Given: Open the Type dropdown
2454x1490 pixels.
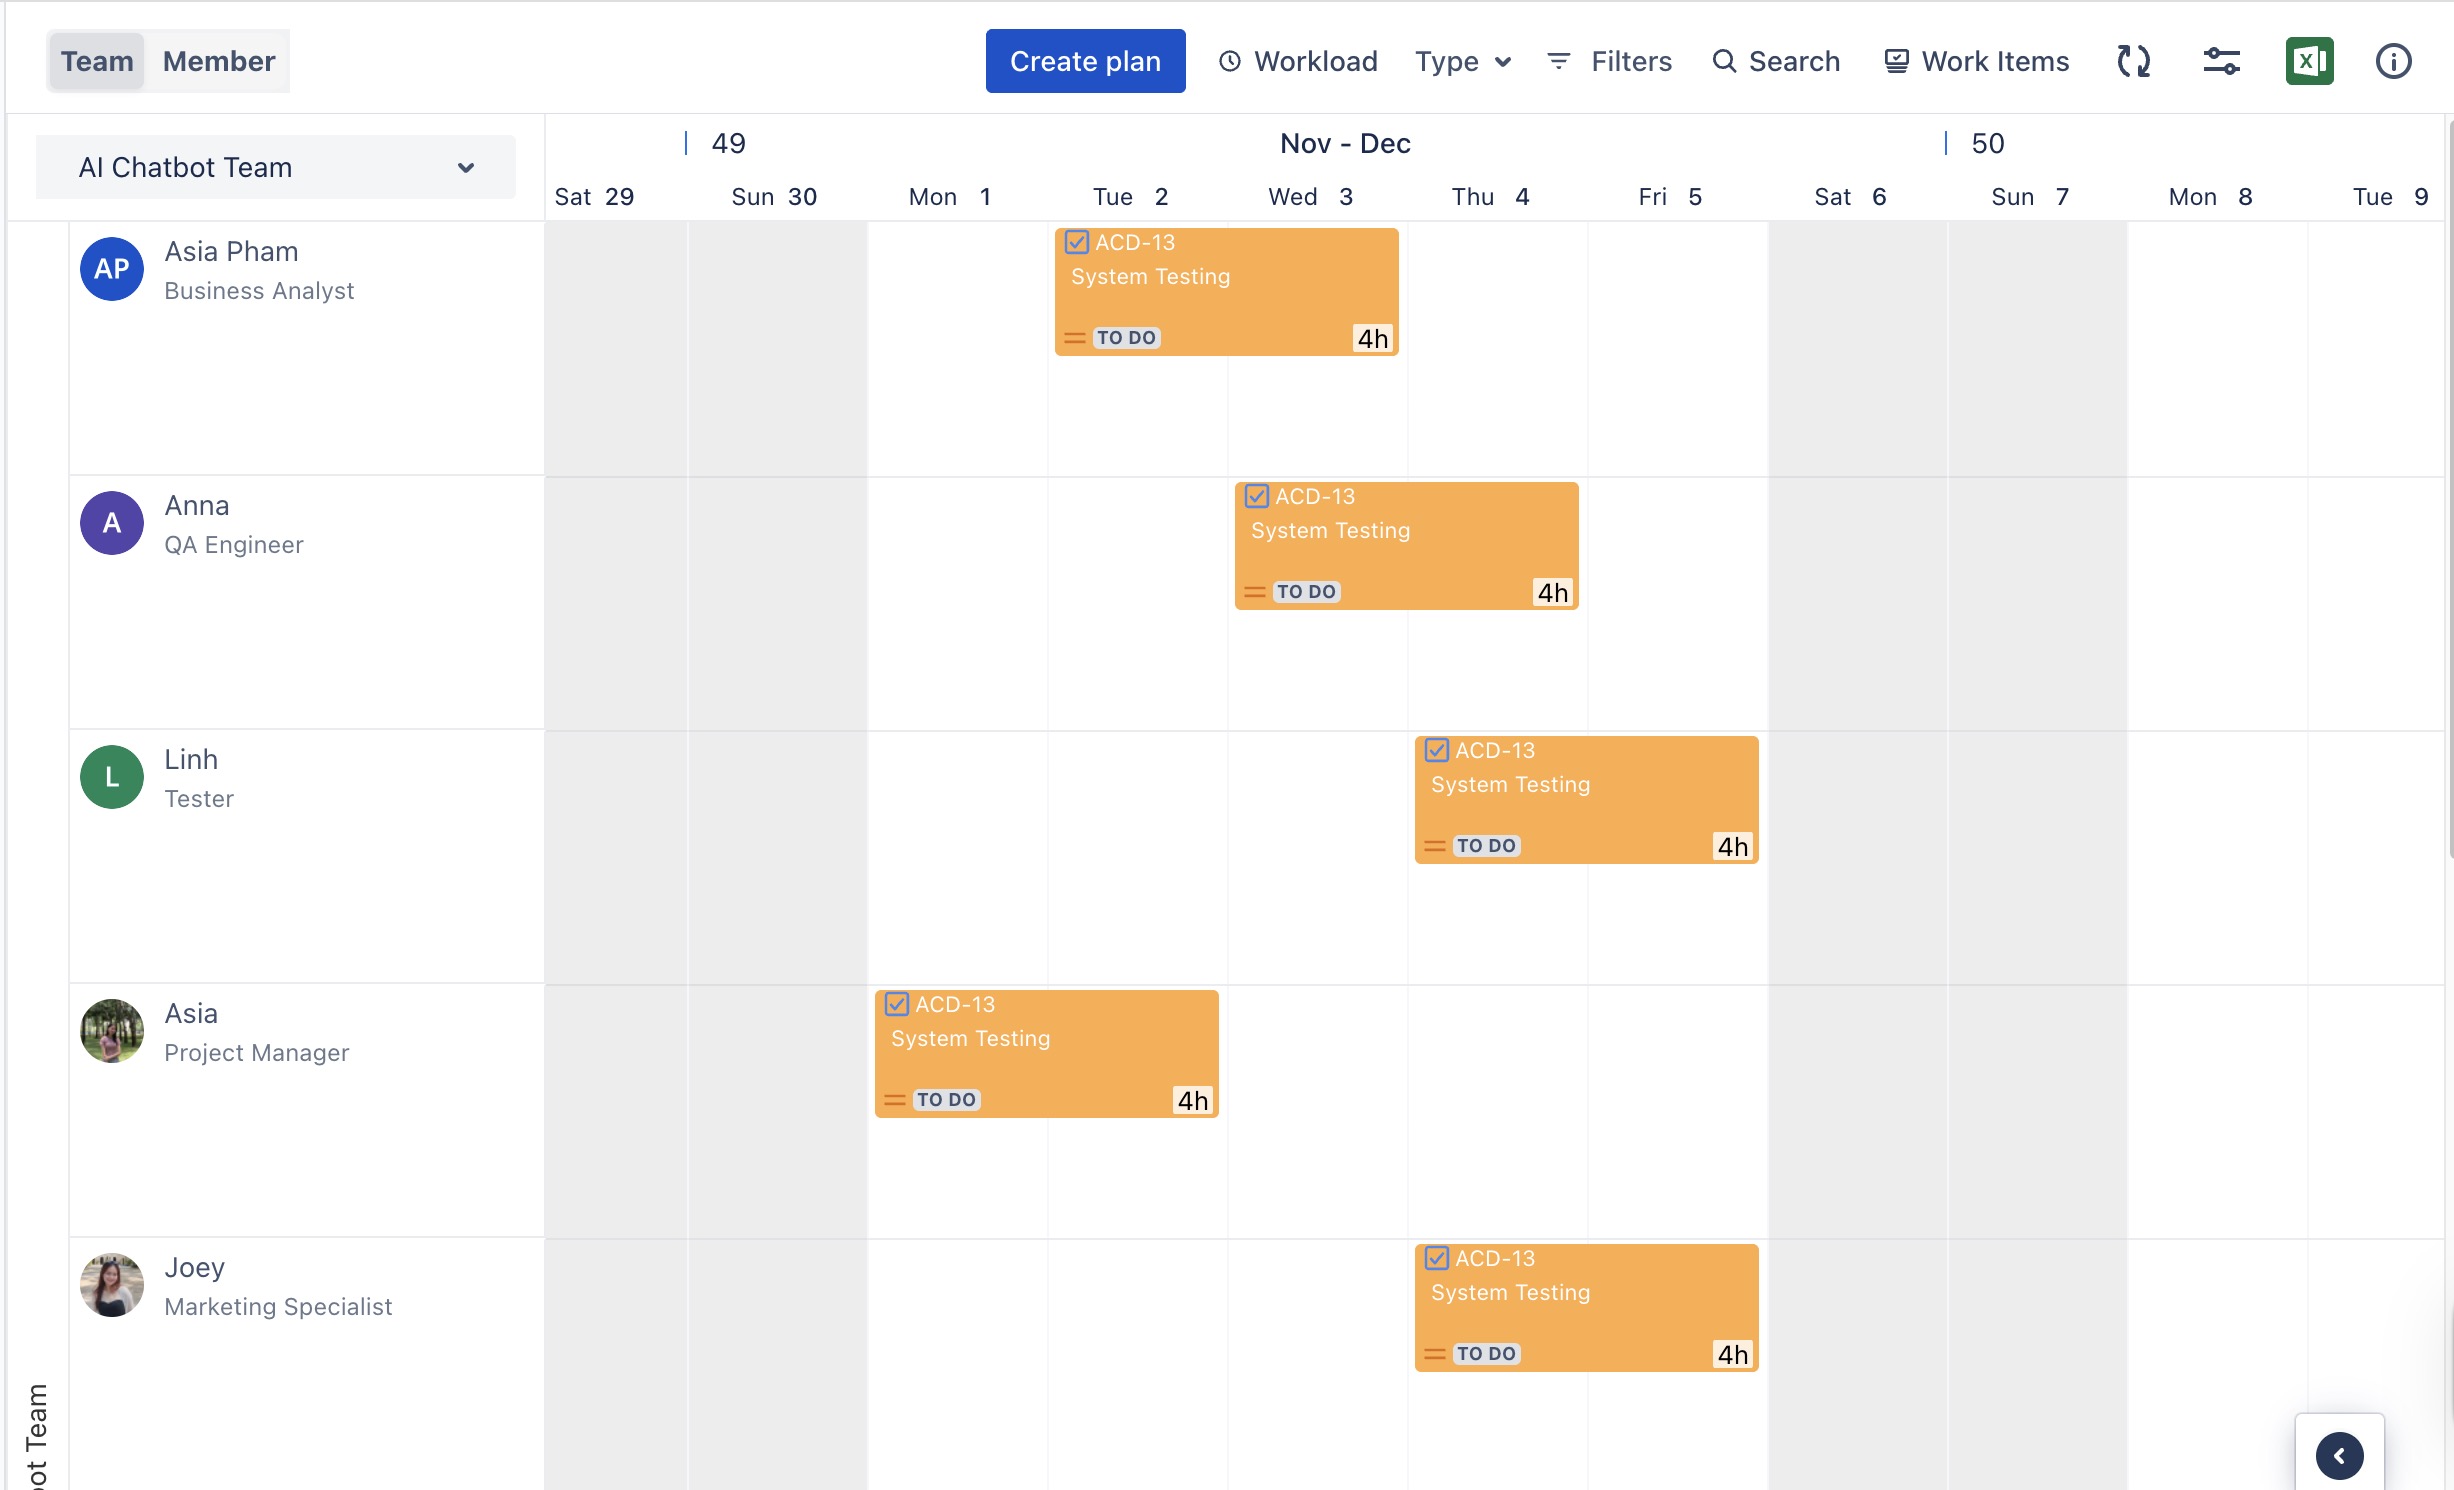Looking at the screenshot, I should pos(1462,61).
